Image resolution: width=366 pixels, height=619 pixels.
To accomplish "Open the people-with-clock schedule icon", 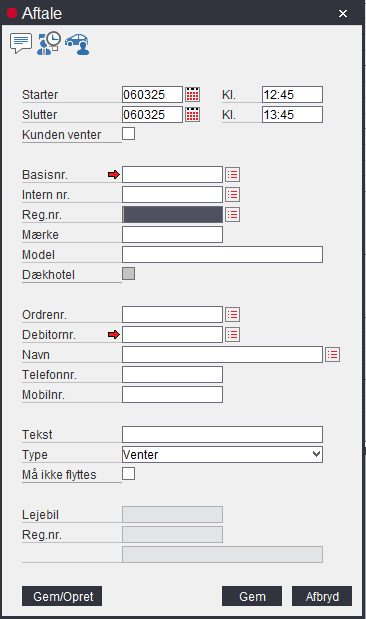I will pyautogui.click(x=49, y=43).
